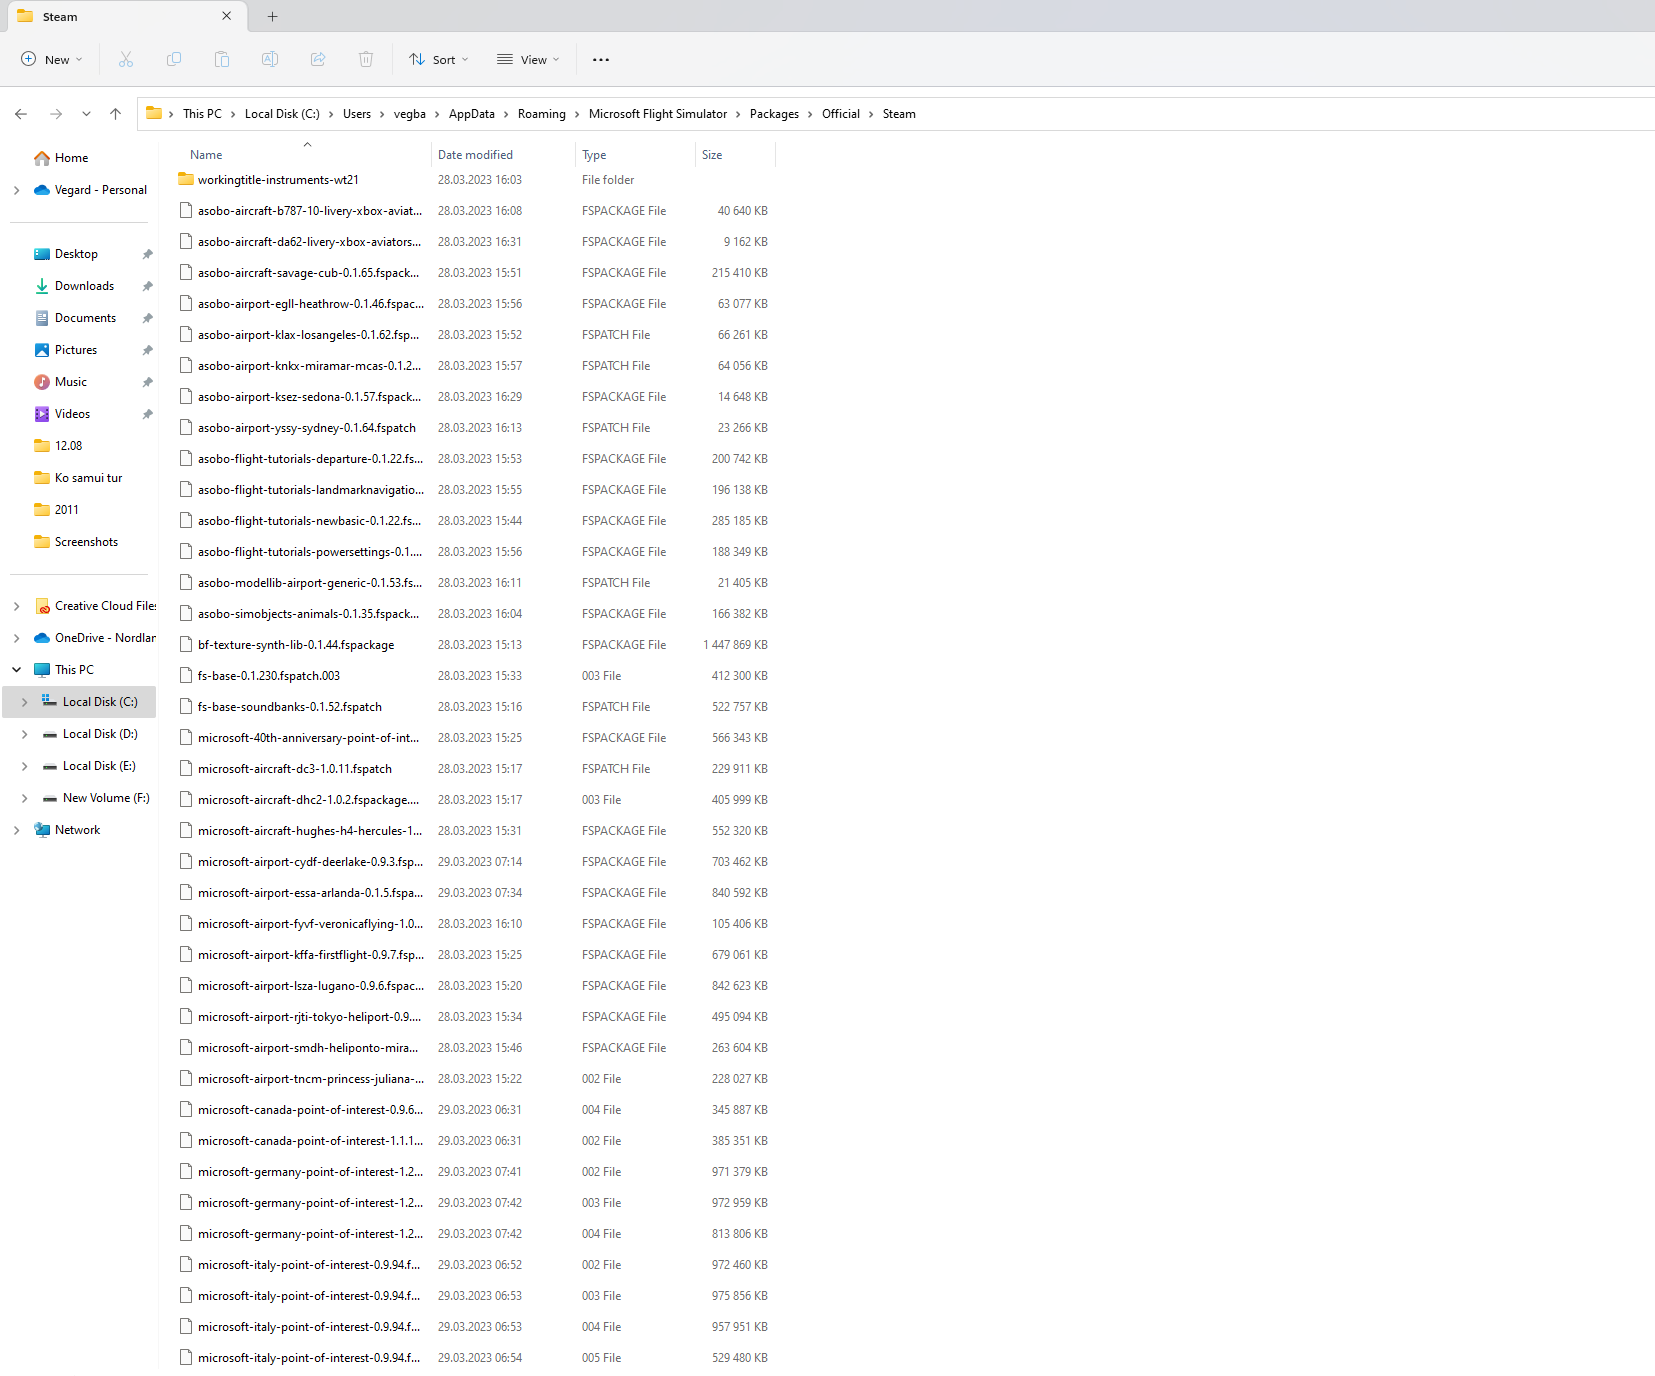Open the See more options ellipsis
Viewport: 1655px width, 1376px height.
tap(600, 60)
